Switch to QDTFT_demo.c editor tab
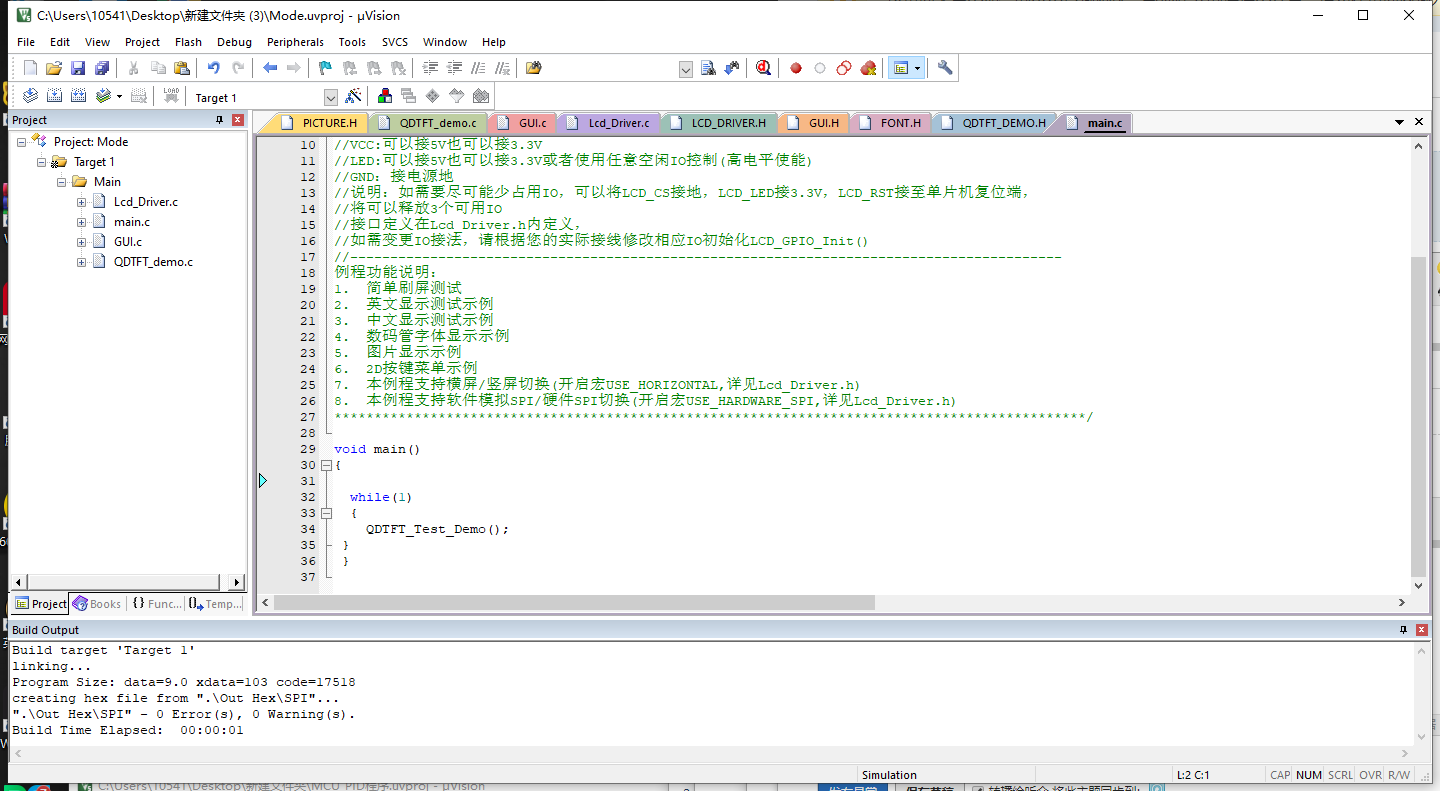The width and height of the screenshot is (1440, 791). tap(430, 123)
